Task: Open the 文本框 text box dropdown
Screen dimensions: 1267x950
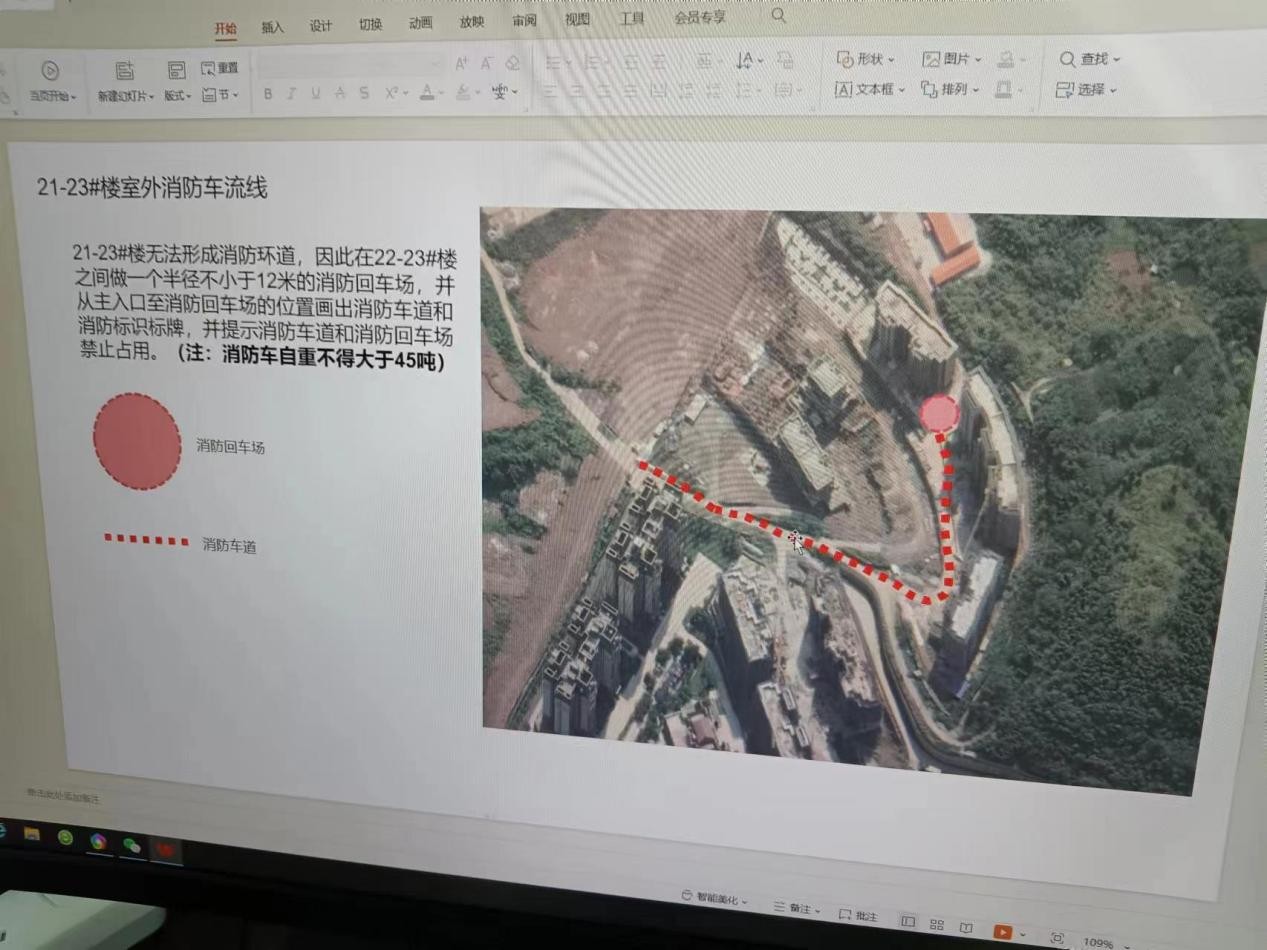Action: (870, 89)
